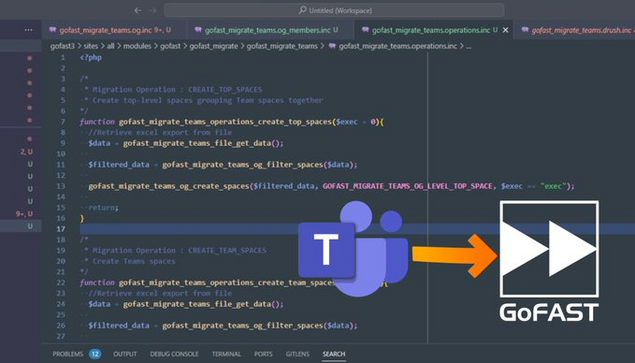Switch to the gofast_migrate_teams.og_members.inc tab

pos(271,30)
